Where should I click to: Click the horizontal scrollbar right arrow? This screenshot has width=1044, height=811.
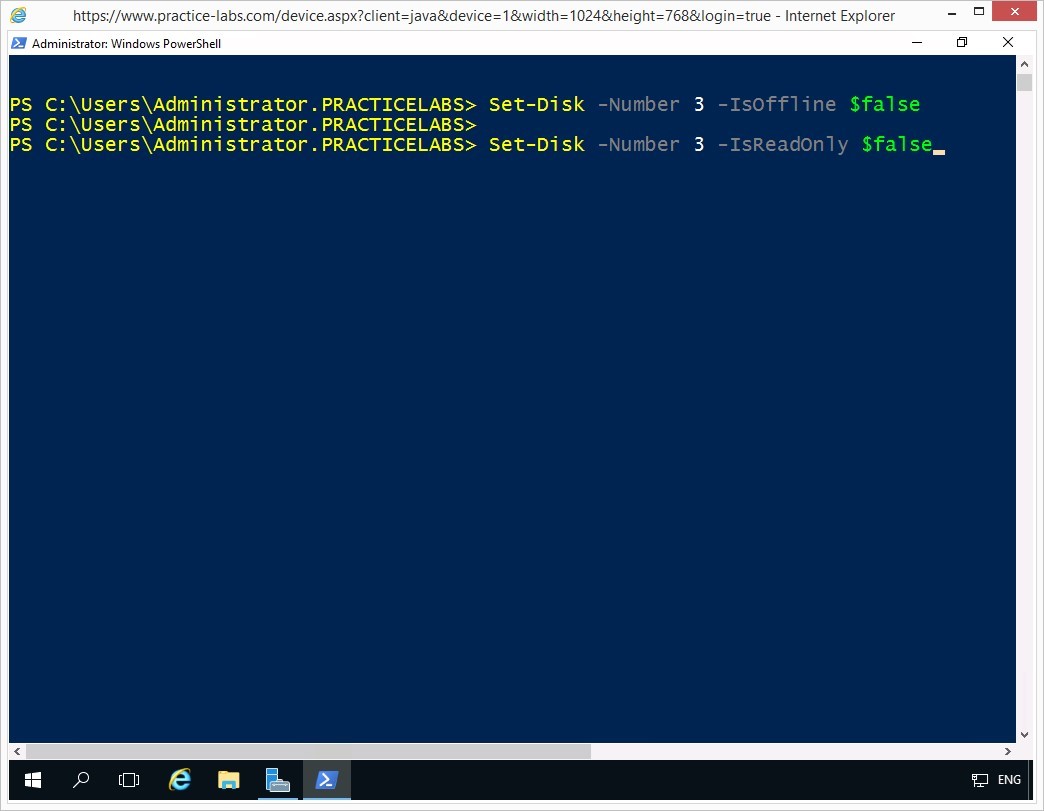click(1008, 751)
